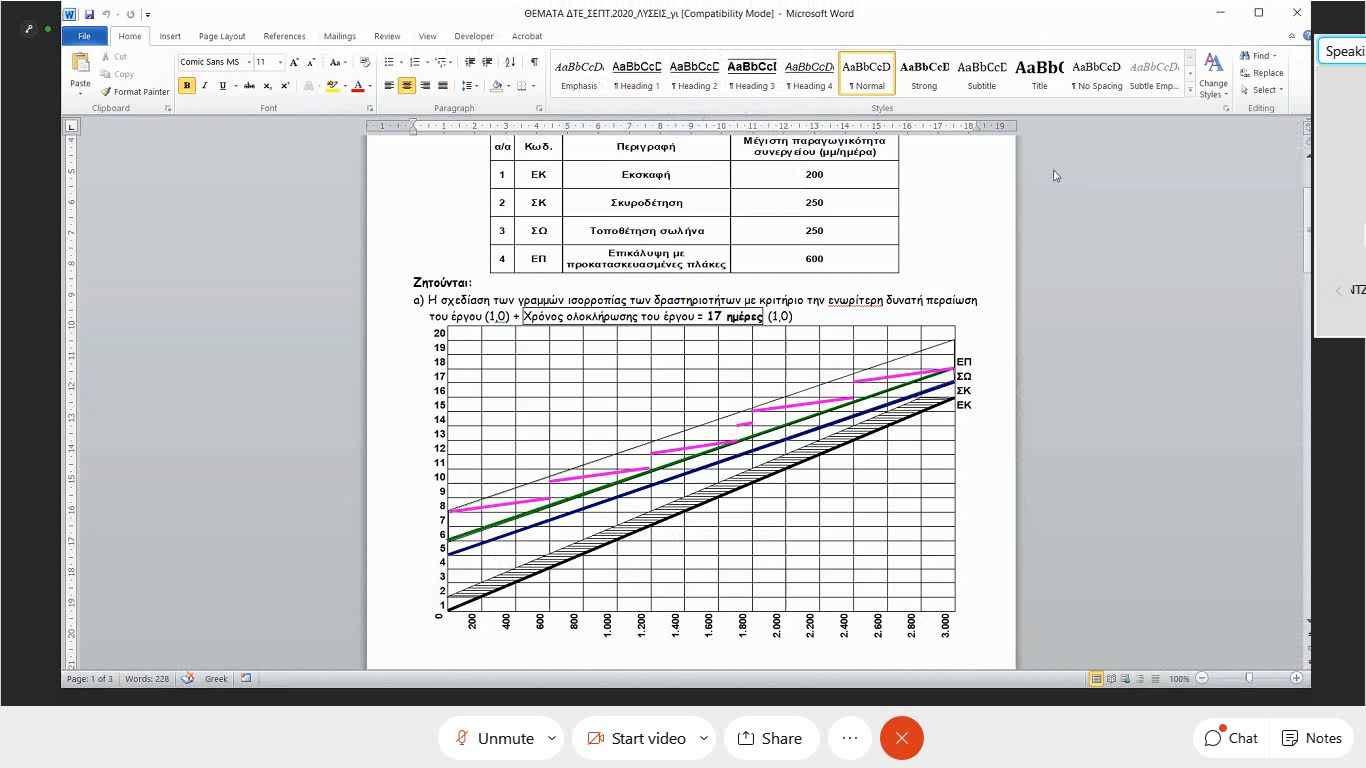
Task: Expand the Styles gallery more arrow
Action: tap(1190, 91)
